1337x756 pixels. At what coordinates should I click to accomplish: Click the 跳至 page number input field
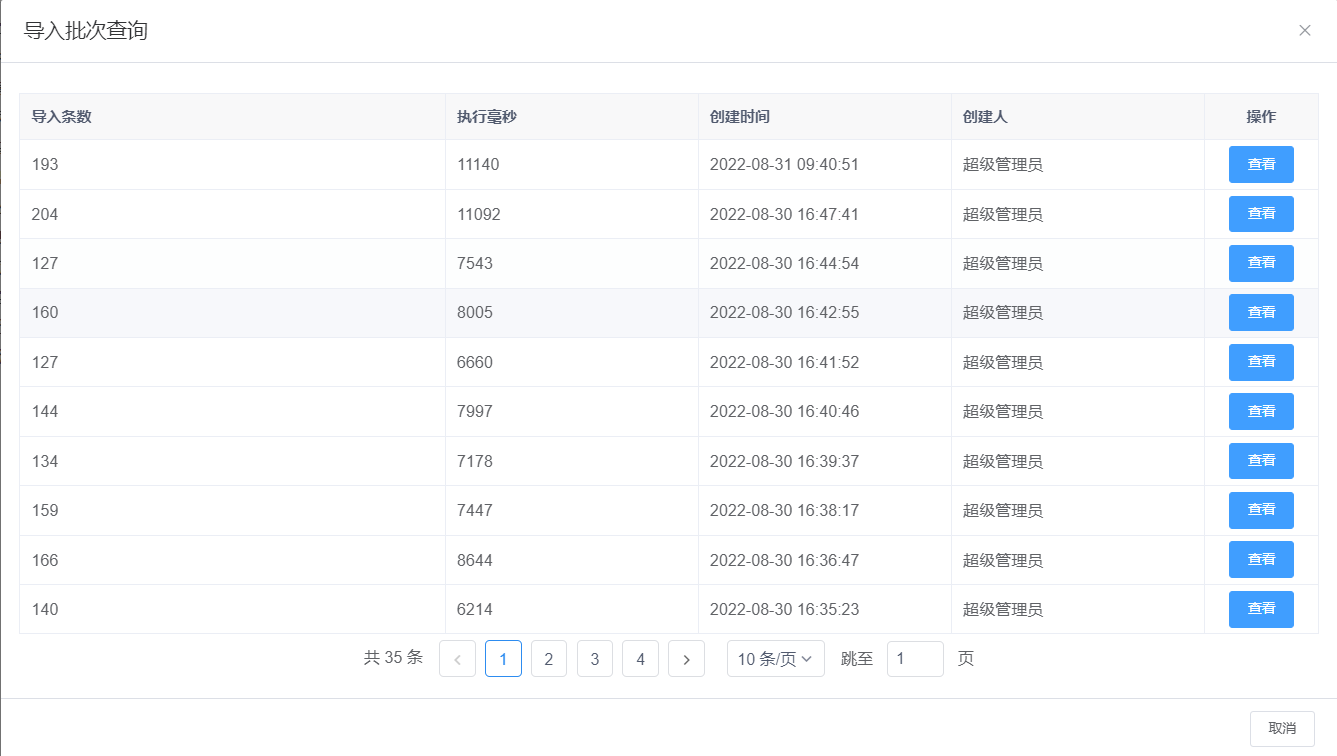(x=914, y=659)
